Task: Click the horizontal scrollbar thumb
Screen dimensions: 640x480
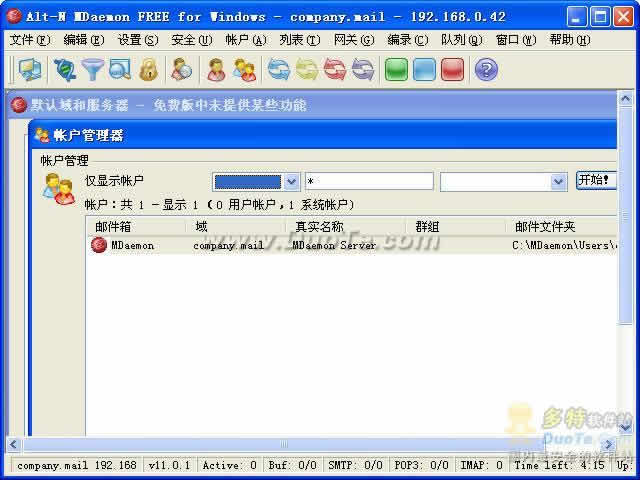Action: coord(283,444)
